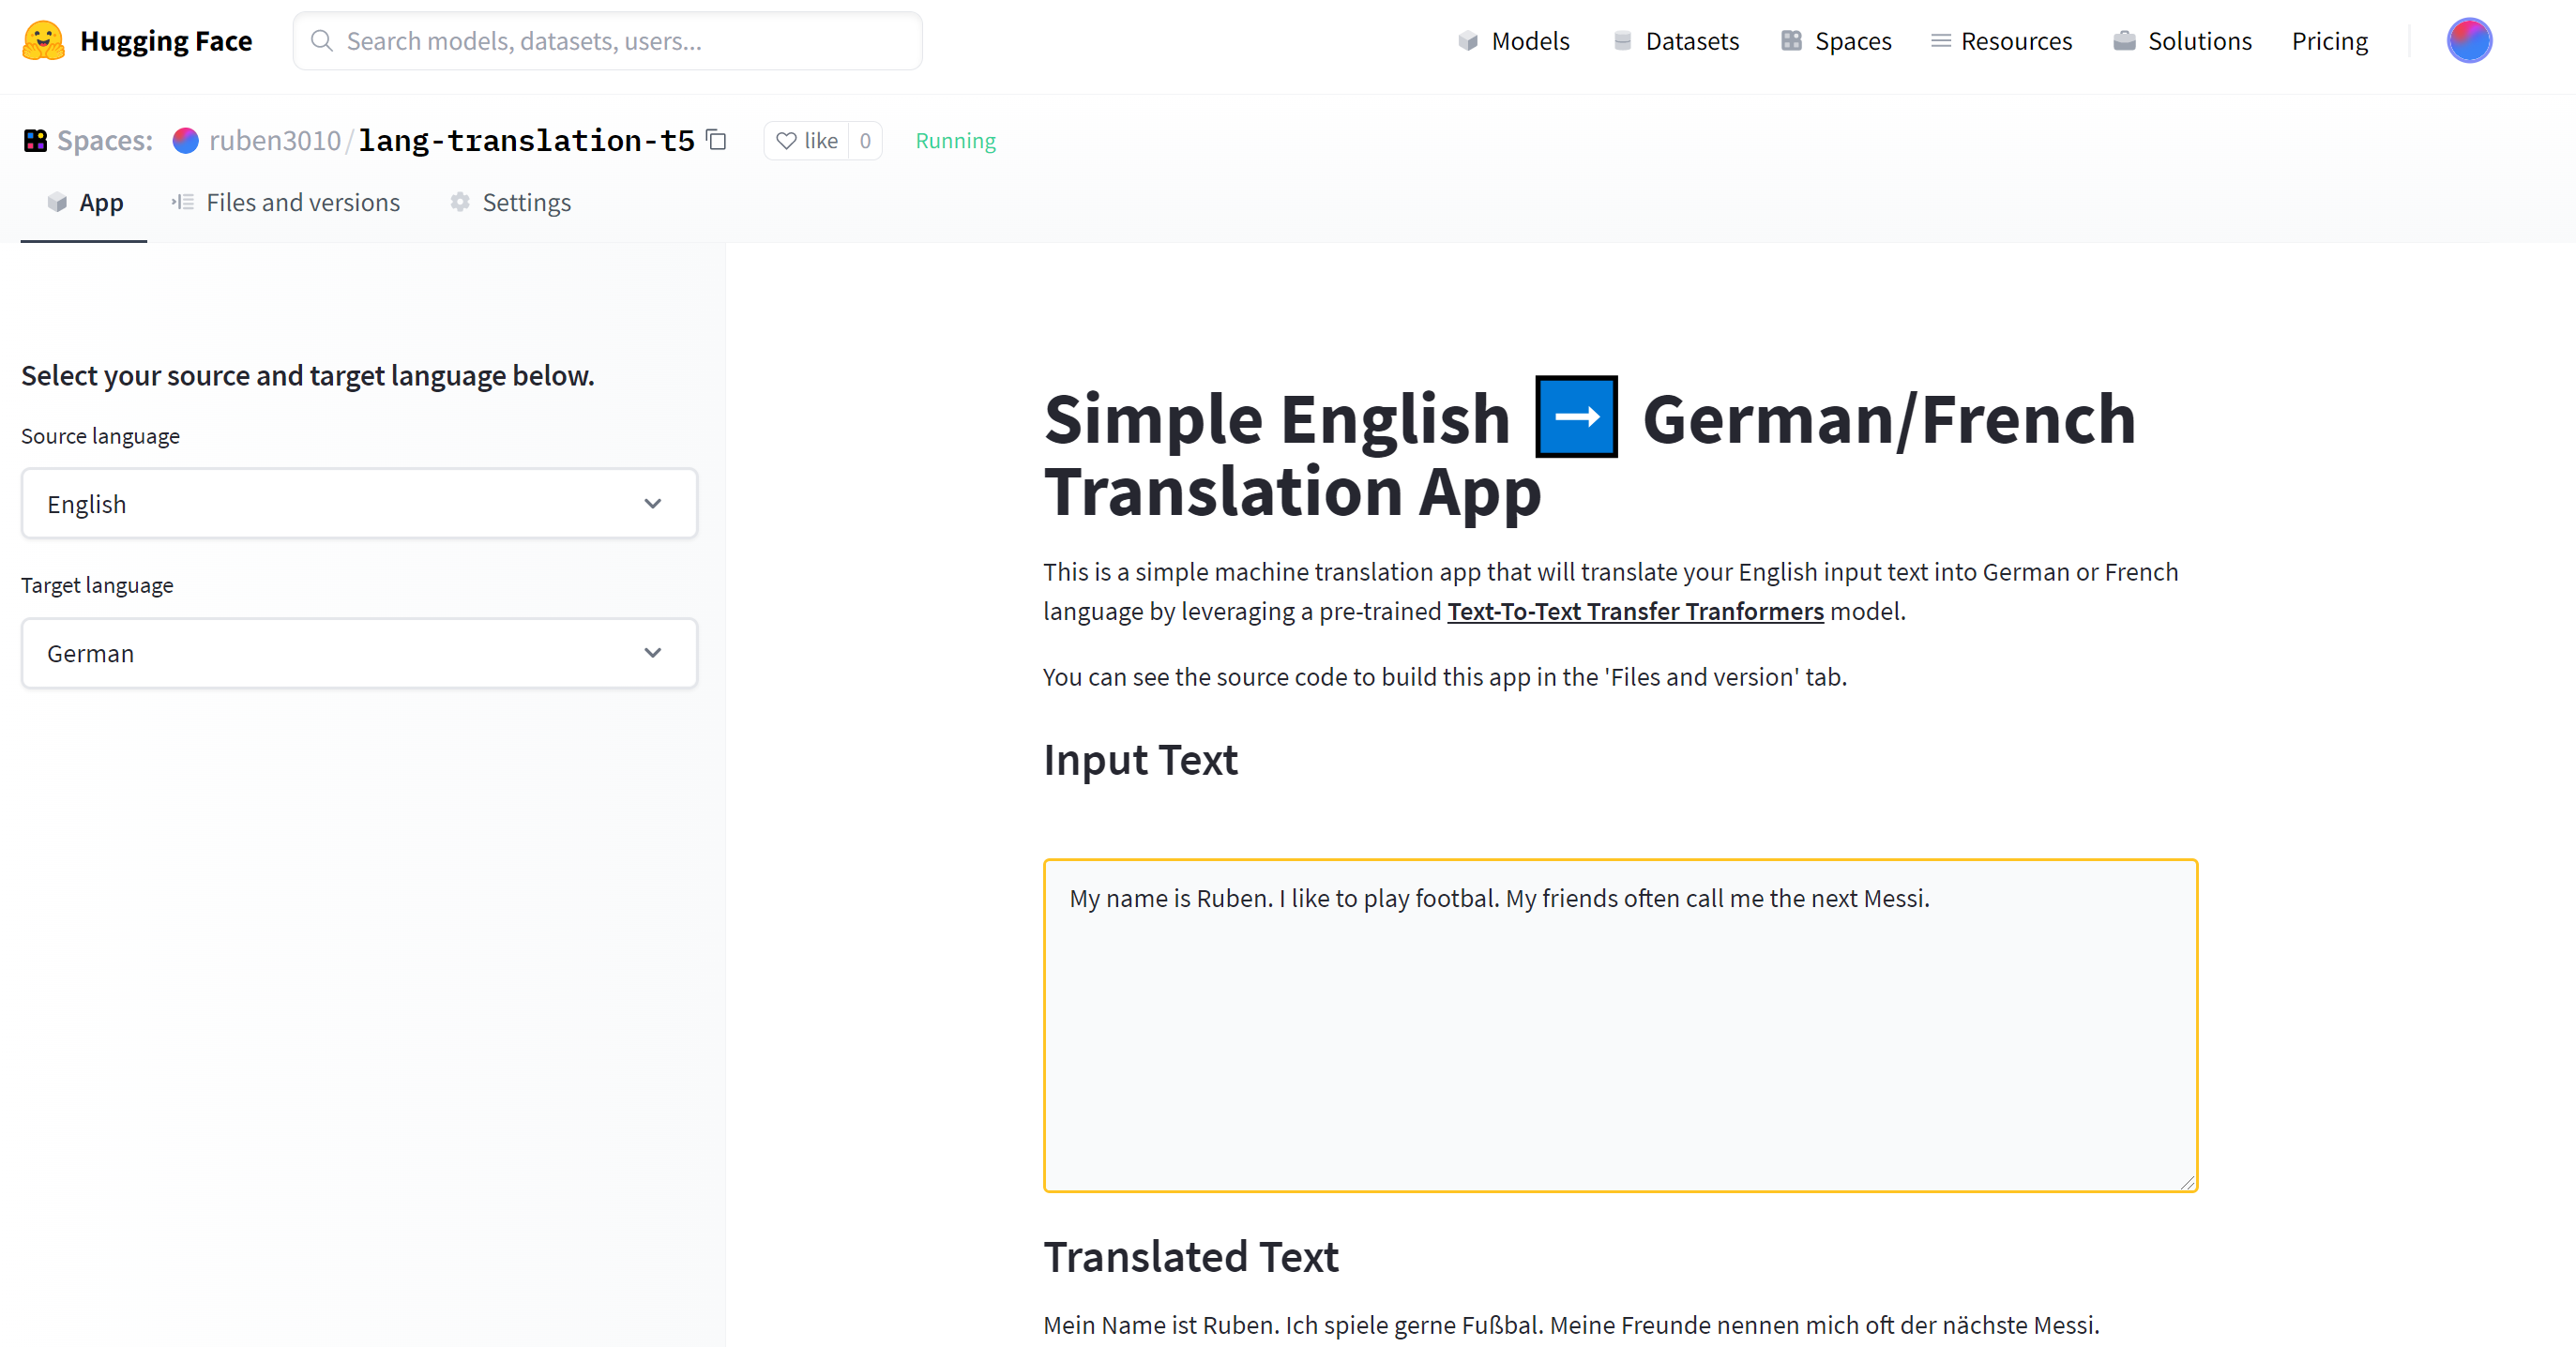This screenshot has height=1347, width=2576.
Task: Click the search magnifier icon
Action: click(321, 41)
